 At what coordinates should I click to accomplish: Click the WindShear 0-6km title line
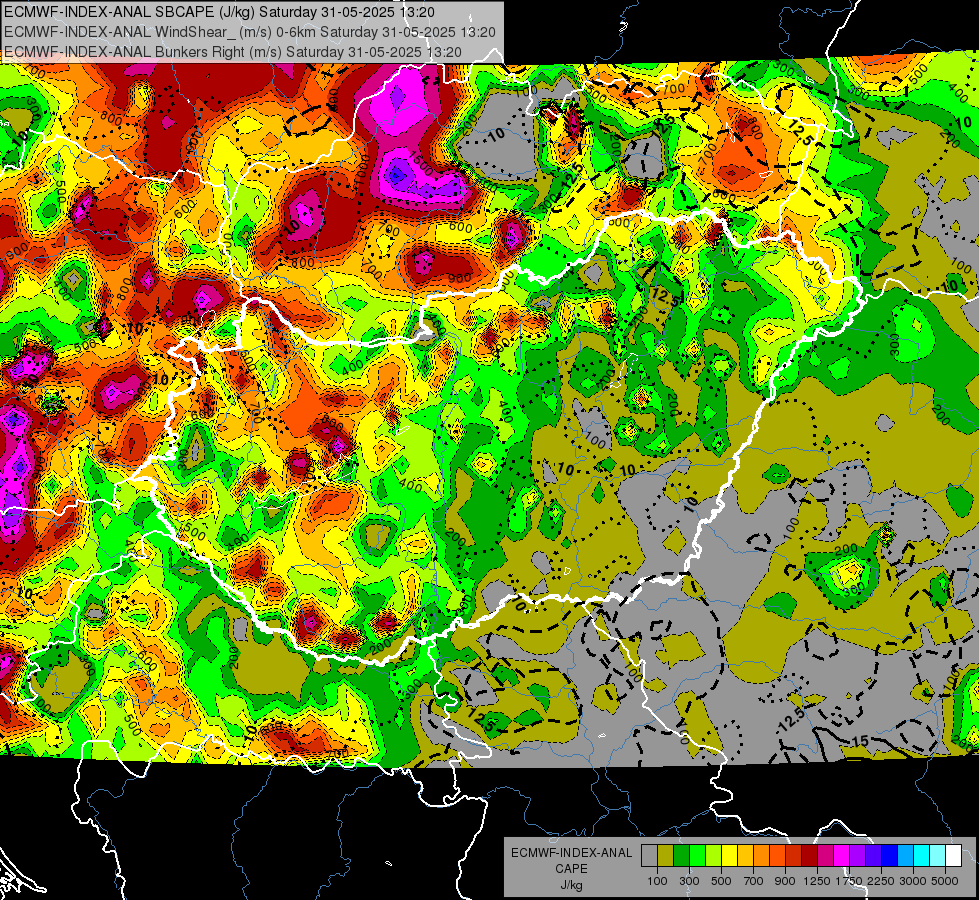tap(250, 32)
